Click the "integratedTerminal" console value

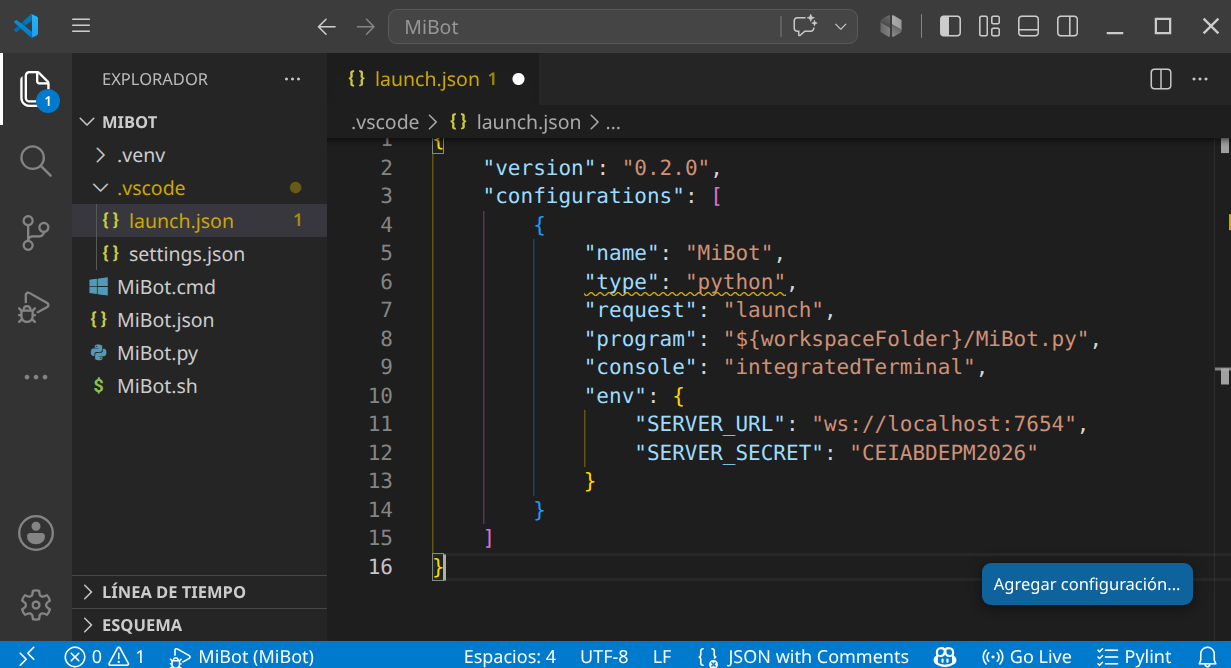[849, 367]
